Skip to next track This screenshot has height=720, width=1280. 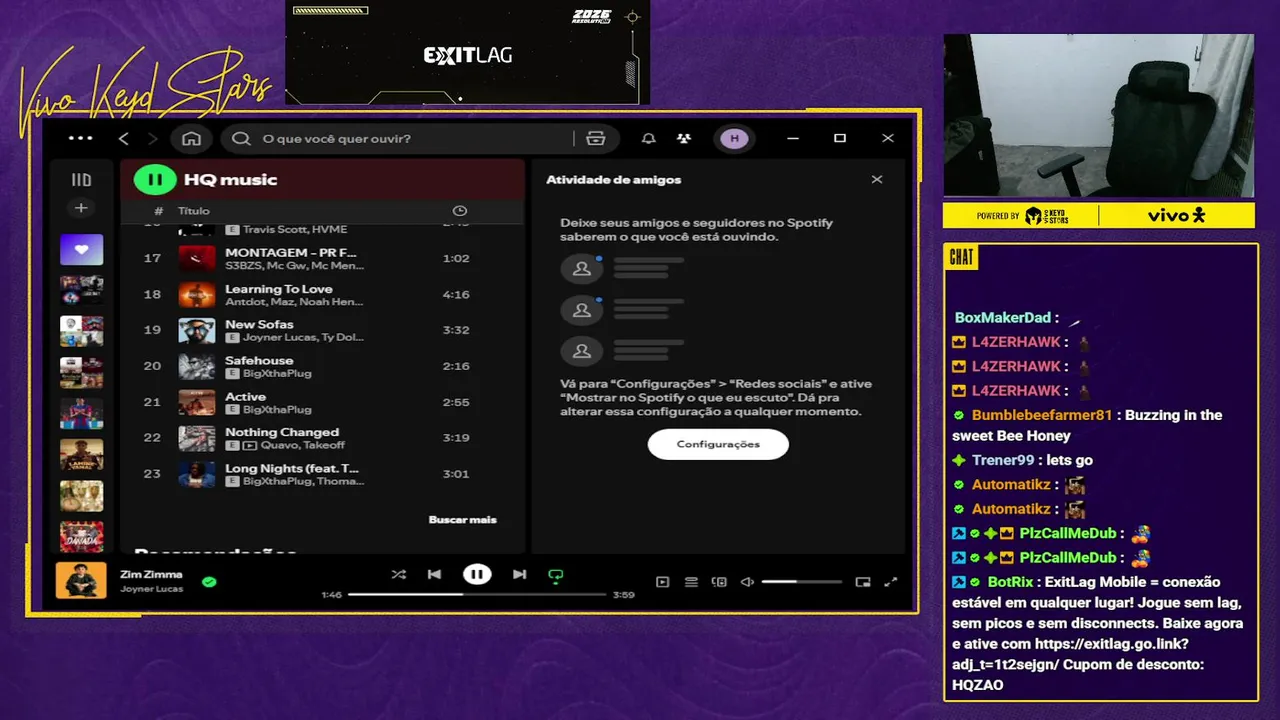[x=519, y=574]
